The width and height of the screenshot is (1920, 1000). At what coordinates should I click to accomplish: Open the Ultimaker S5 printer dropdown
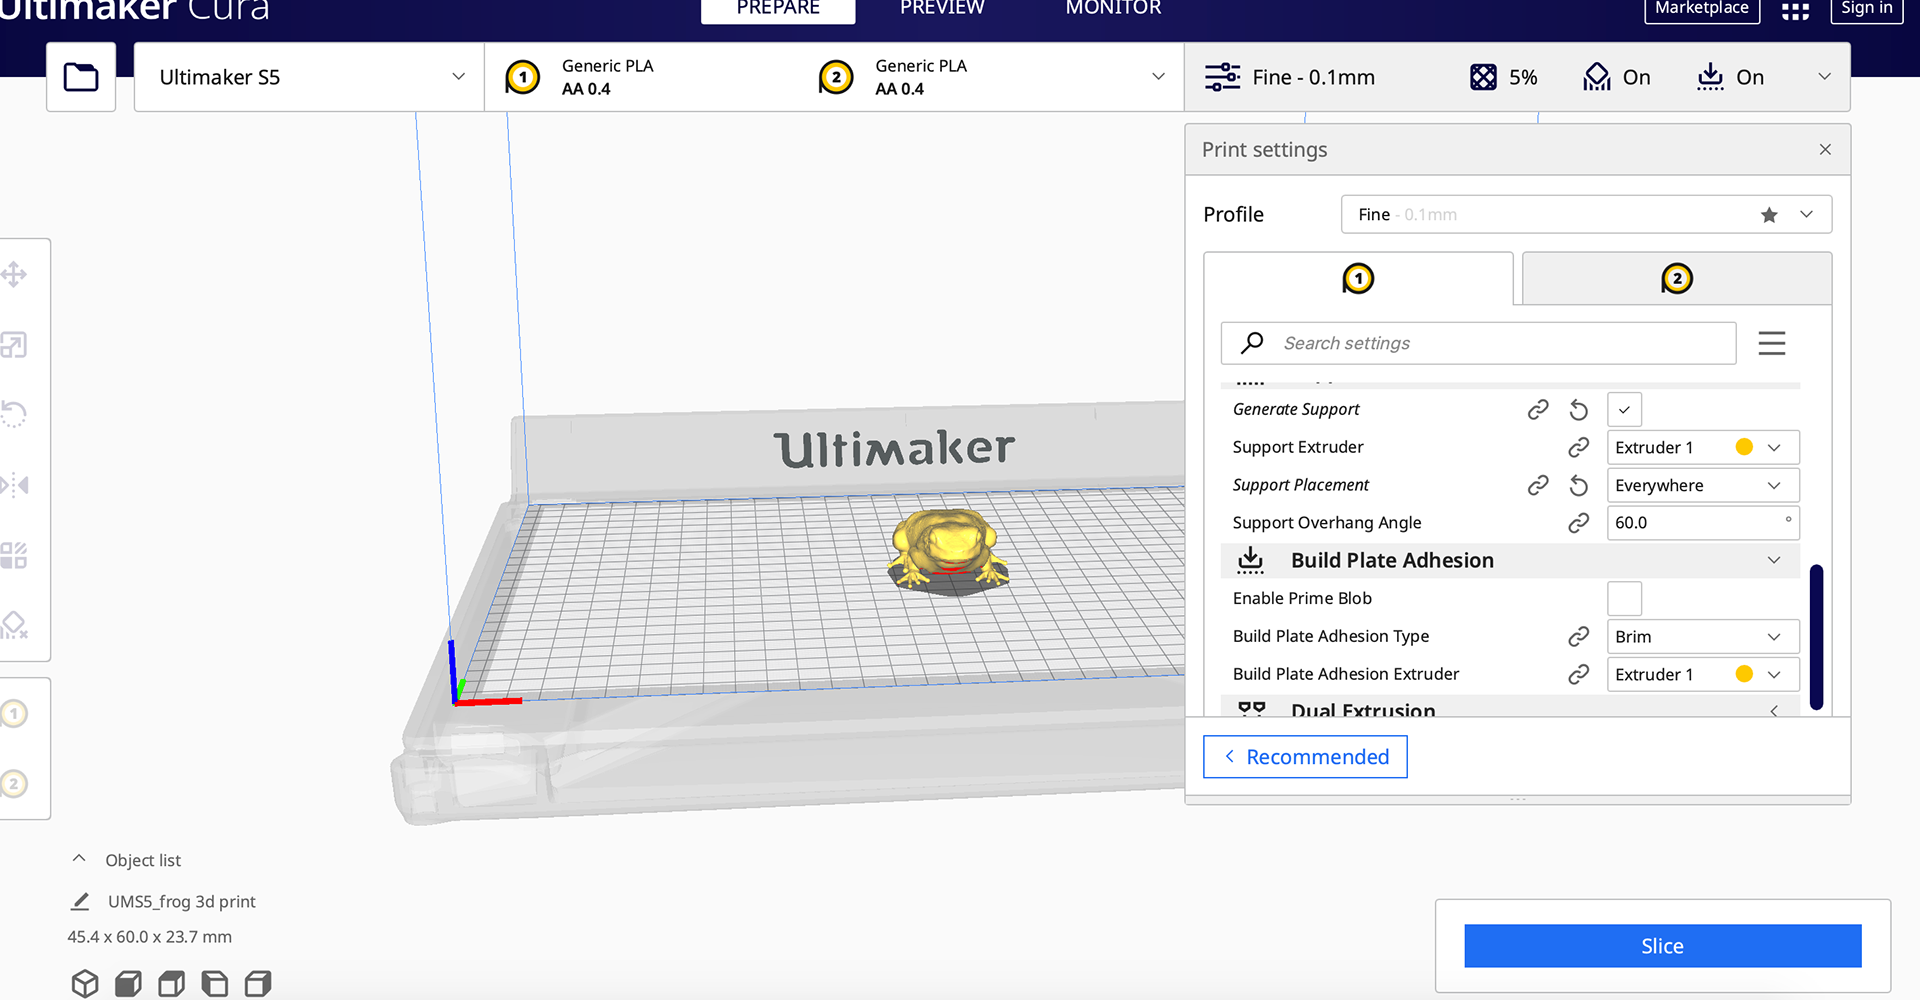[x=309, y=77]
